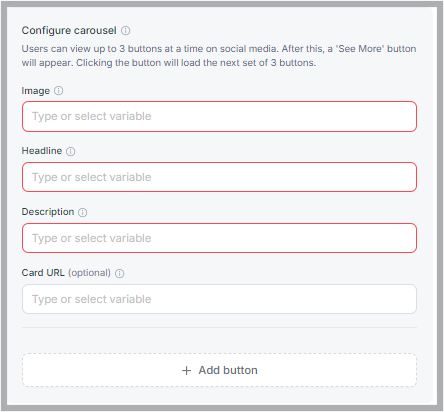Open the Card URL info icon

click(x=119, y=273)
